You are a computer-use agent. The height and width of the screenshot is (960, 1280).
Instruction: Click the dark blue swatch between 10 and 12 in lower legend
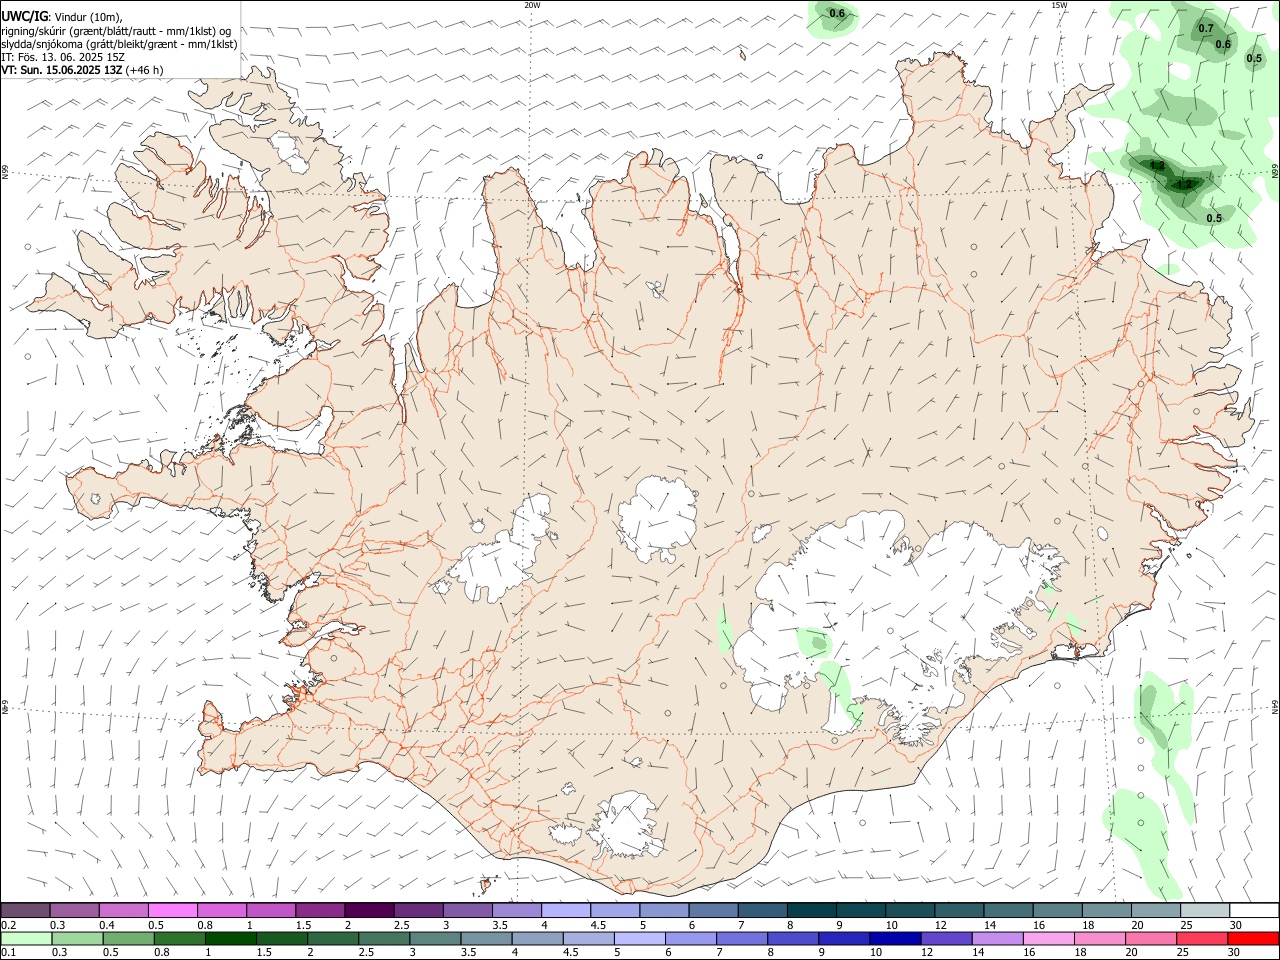tap(894, 939)
